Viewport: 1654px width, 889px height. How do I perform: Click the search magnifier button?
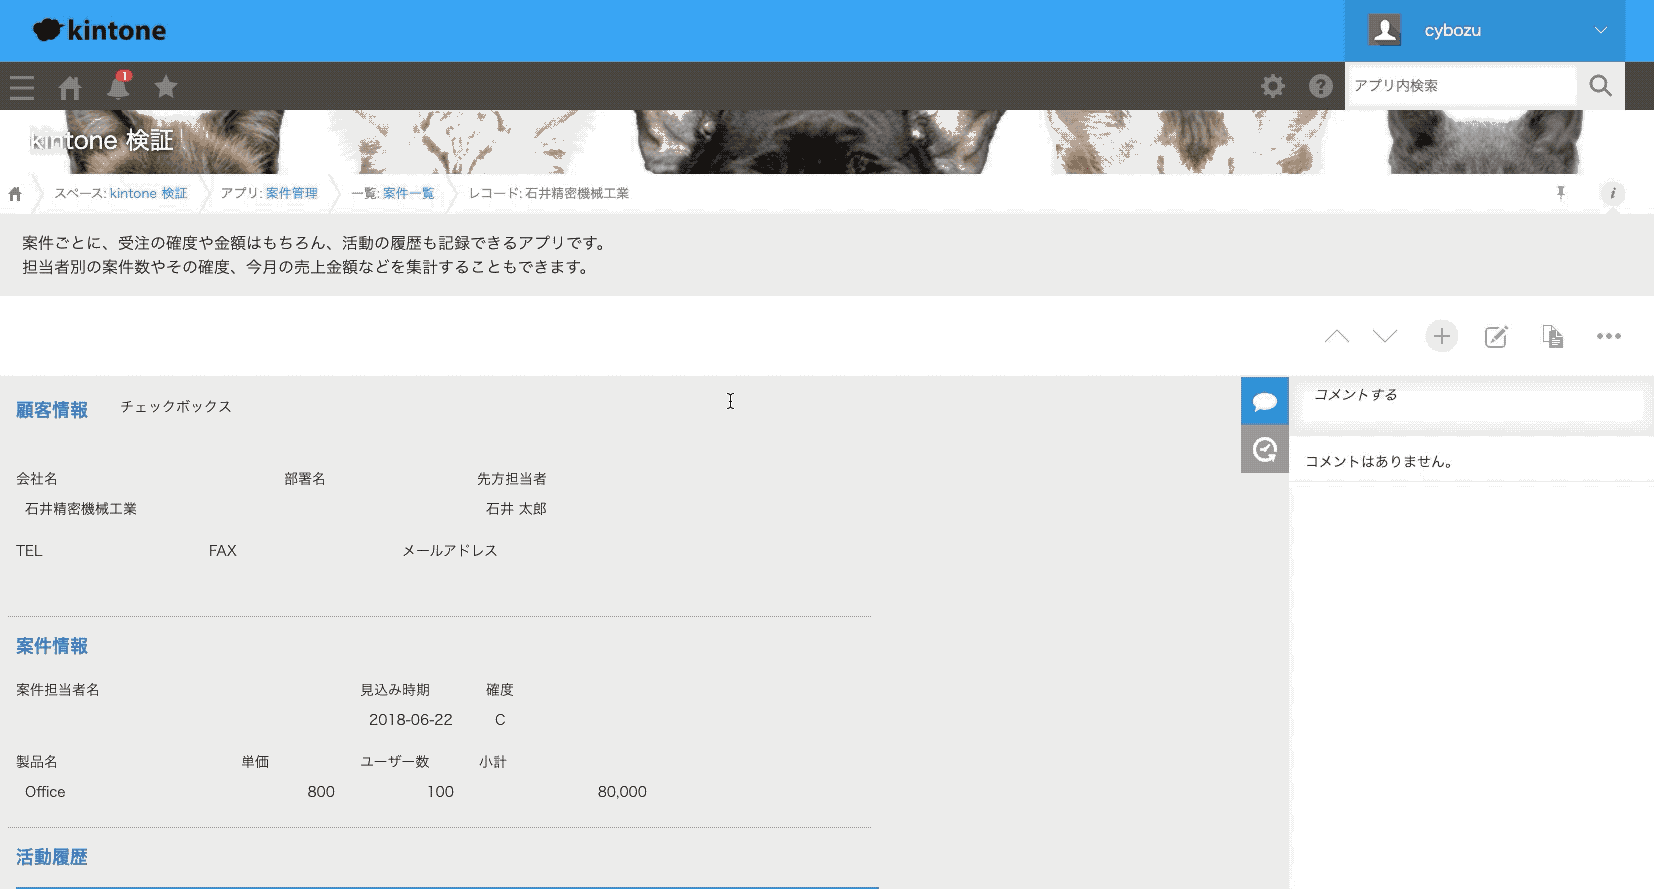click(1600, 86)
